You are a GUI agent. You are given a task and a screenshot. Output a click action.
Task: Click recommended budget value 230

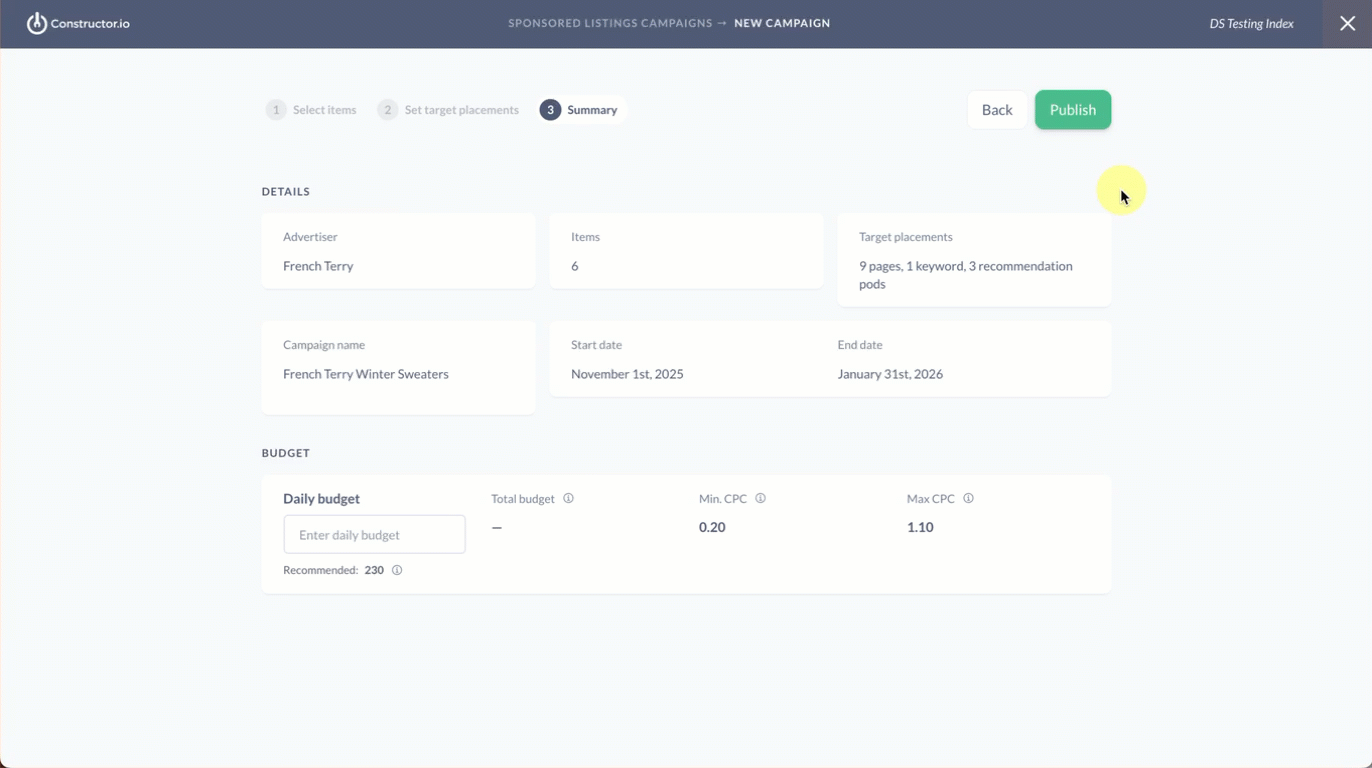[x=374, y=570]
